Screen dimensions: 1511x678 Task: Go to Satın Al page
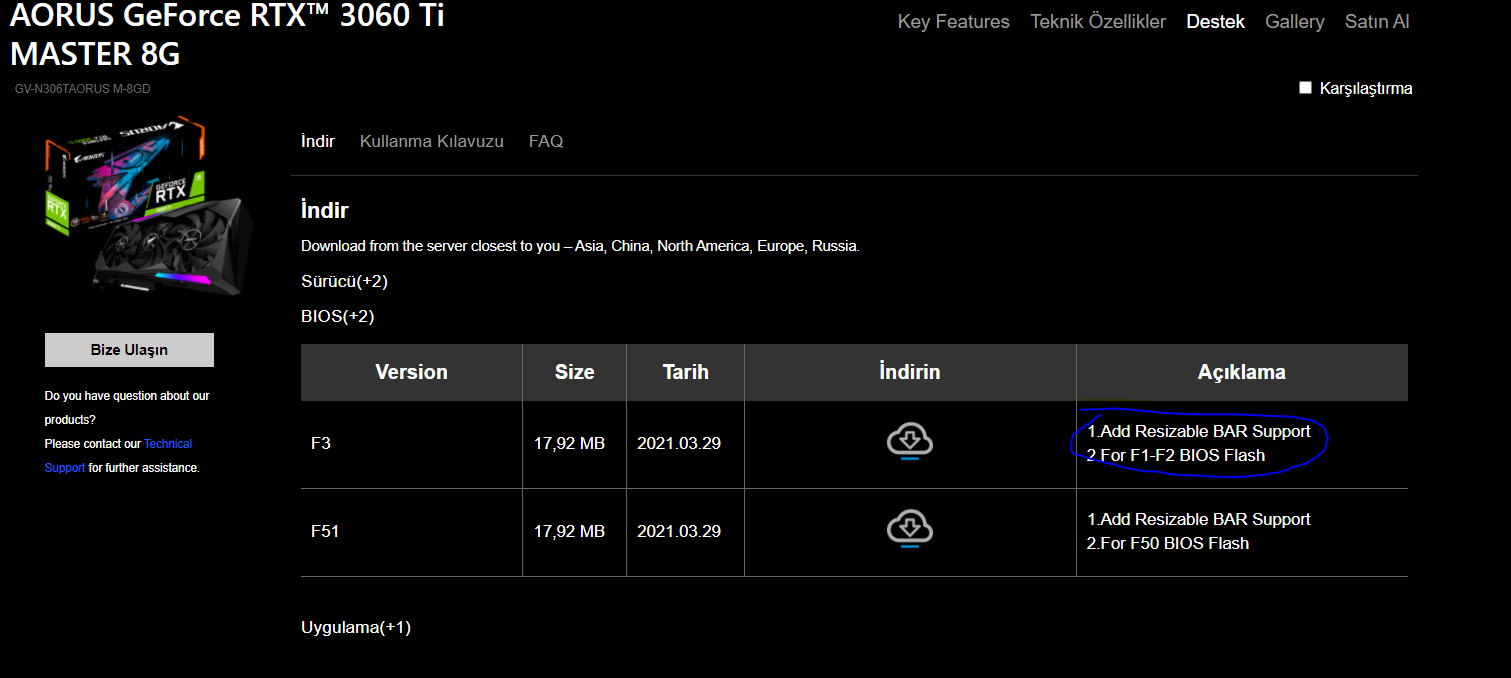[1377, 21]
